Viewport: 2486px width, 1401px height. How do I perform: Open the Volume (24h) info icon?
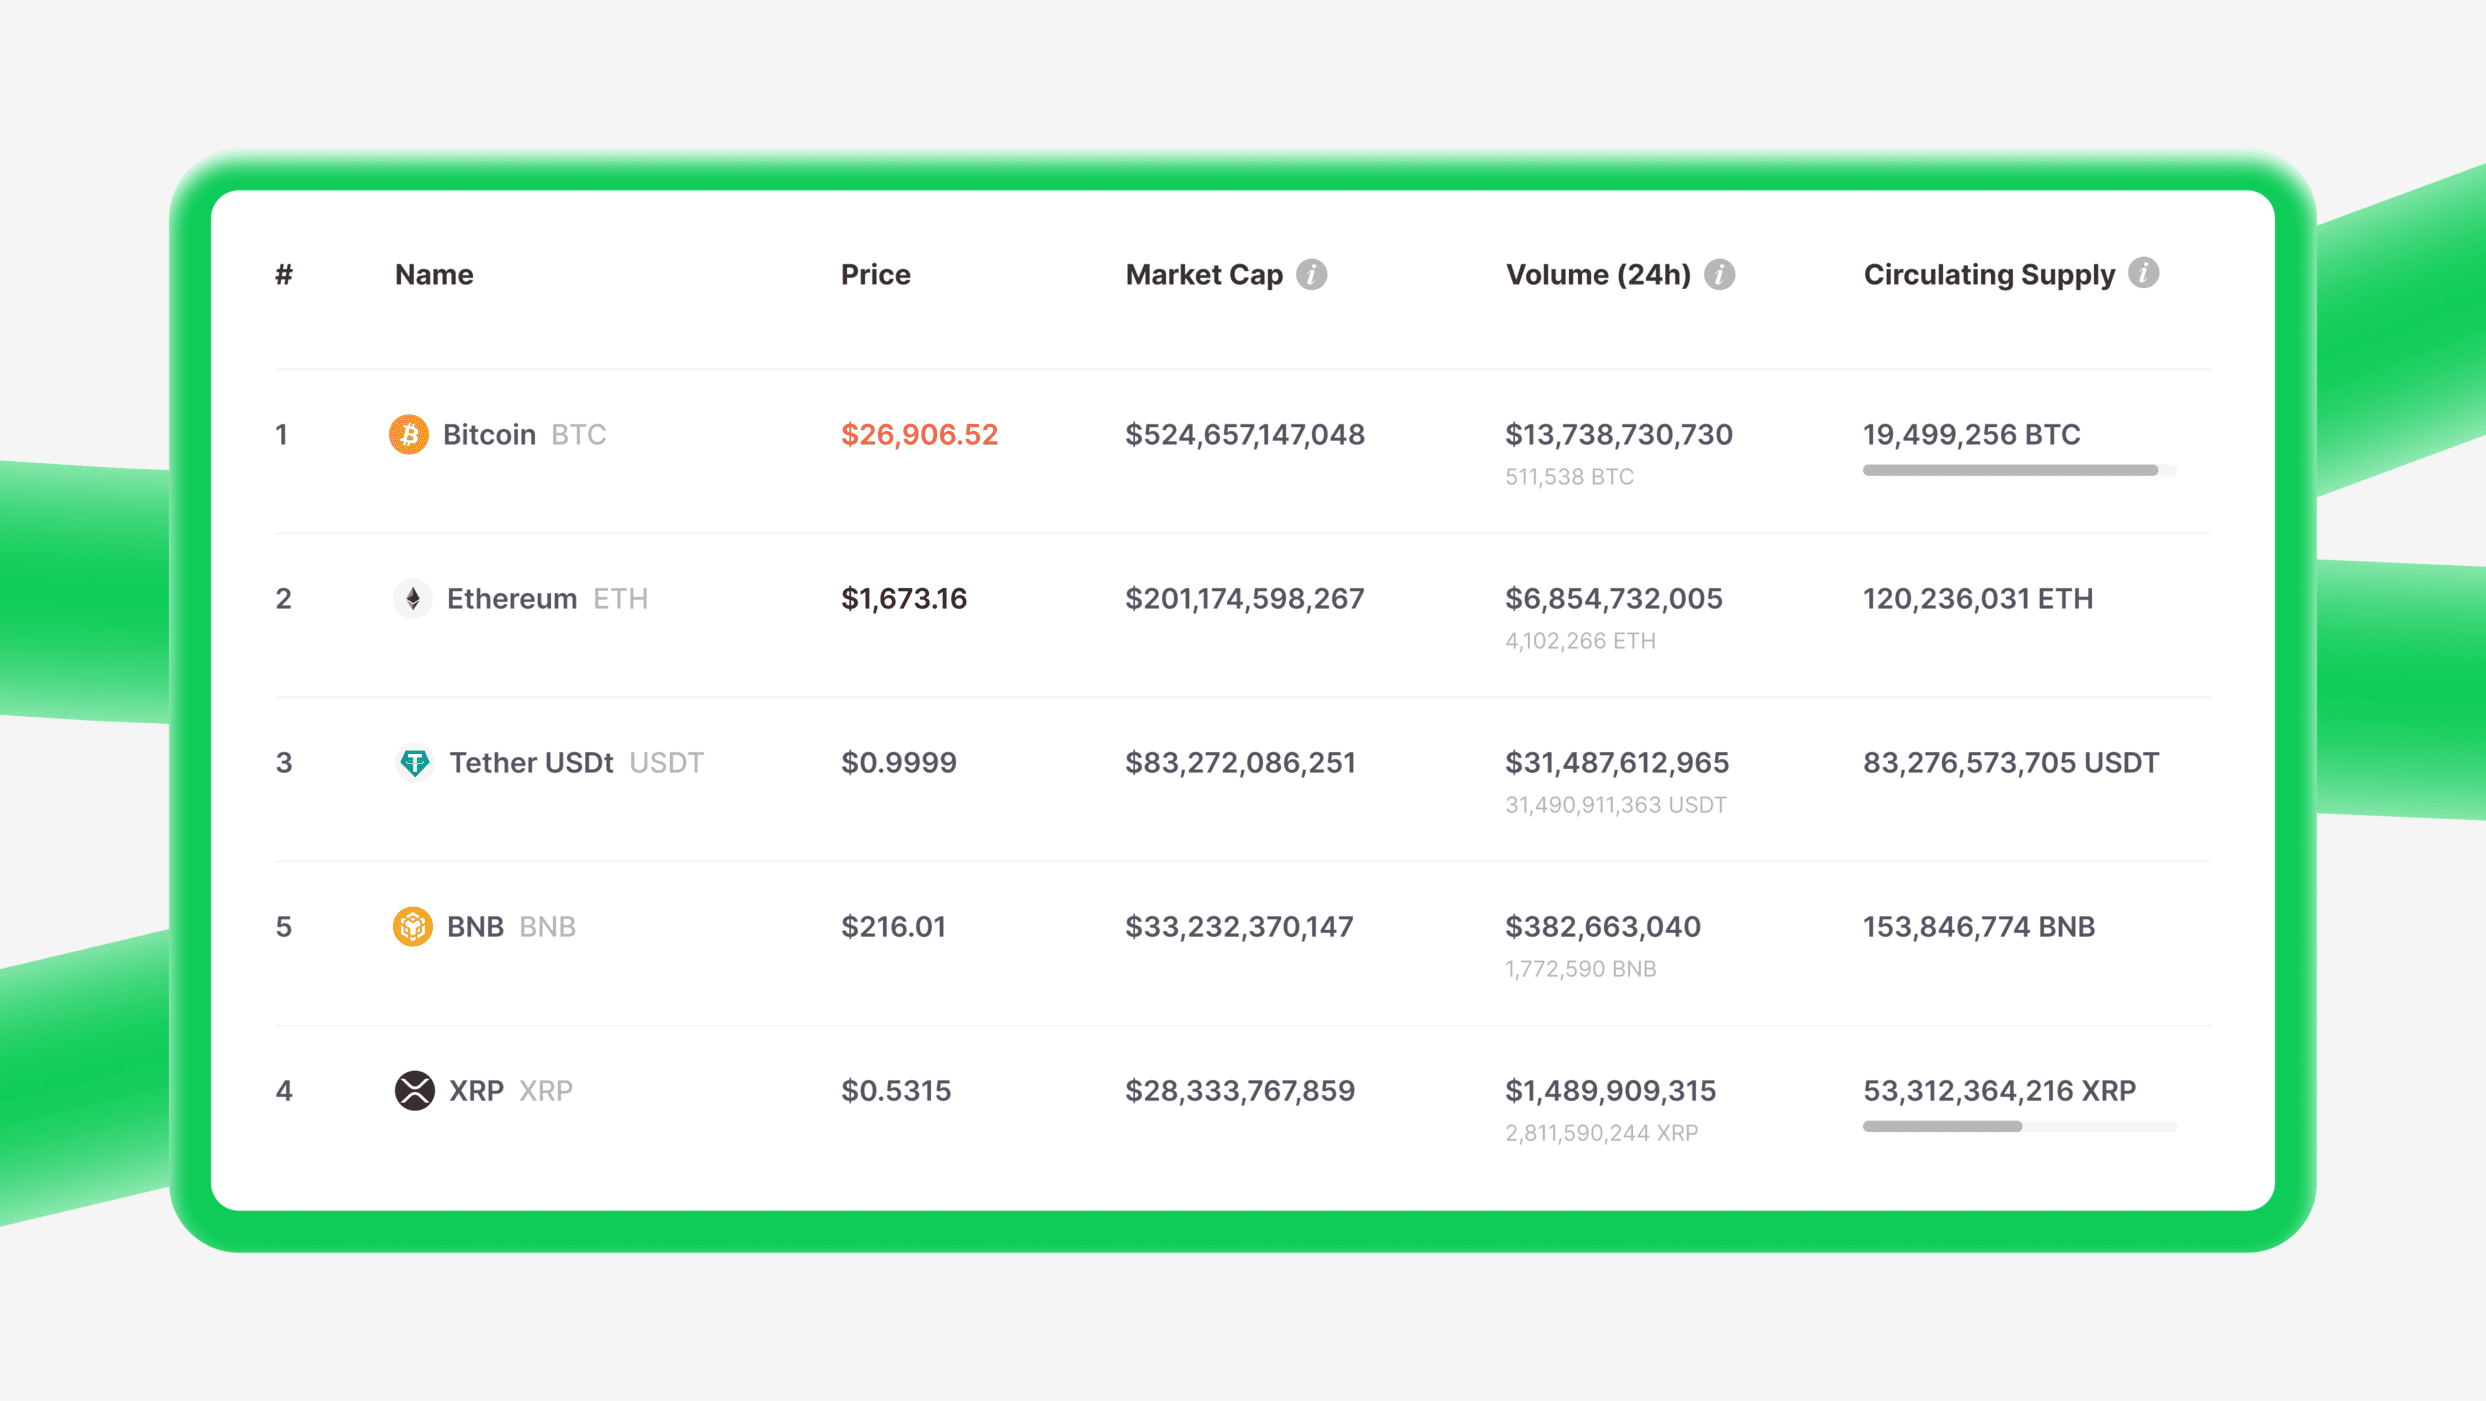point(1719,274)
